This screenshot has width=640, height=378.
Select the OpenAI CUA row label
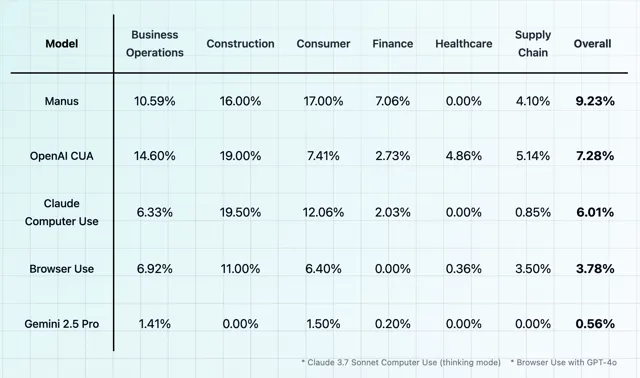(62, 156)
